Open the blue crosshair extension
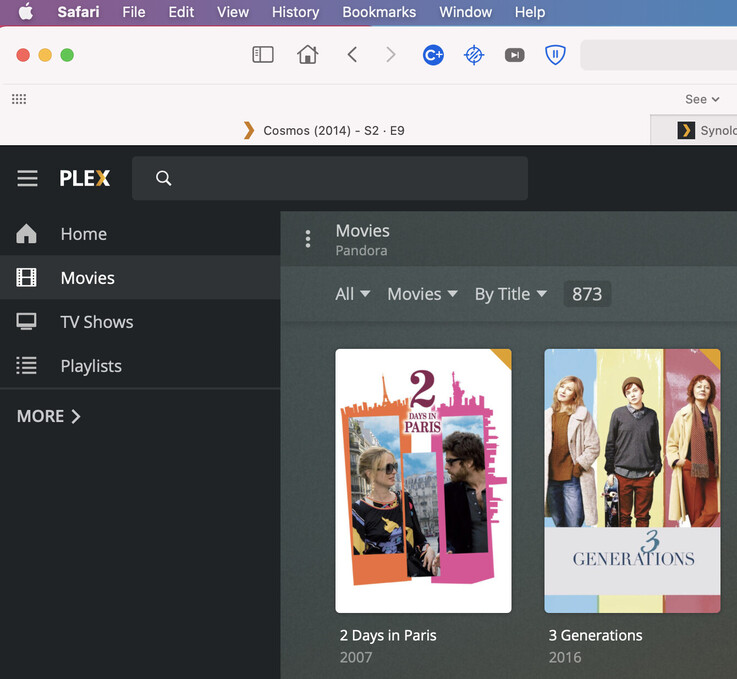The width and height of the screenshot is (737, 679). pyautogui.click(x=474, y=55)
